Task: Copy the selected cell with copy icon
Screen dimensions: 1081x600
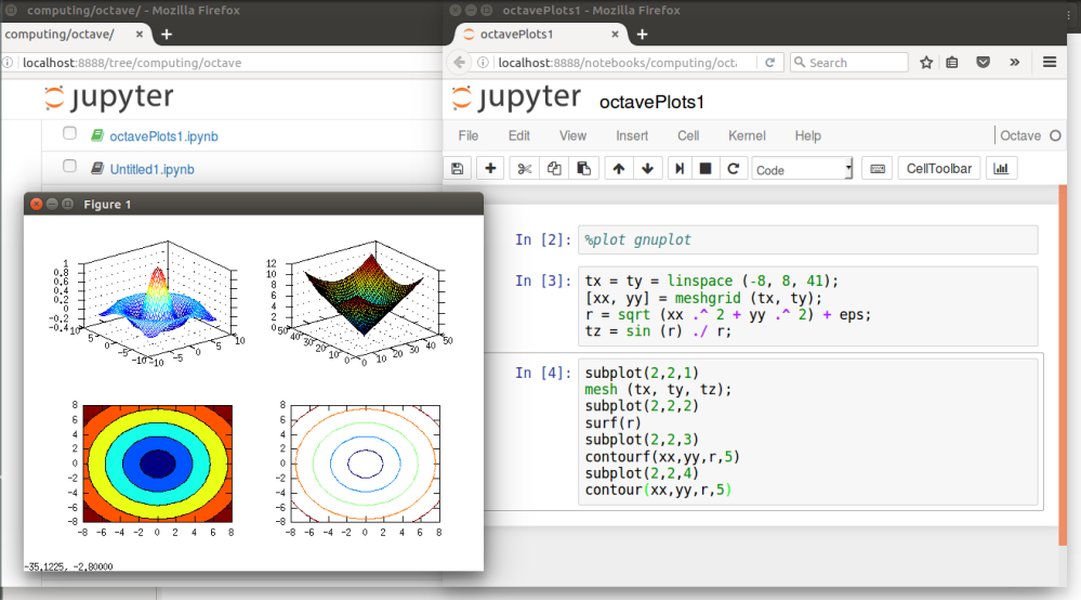Action: coord(553,168)
